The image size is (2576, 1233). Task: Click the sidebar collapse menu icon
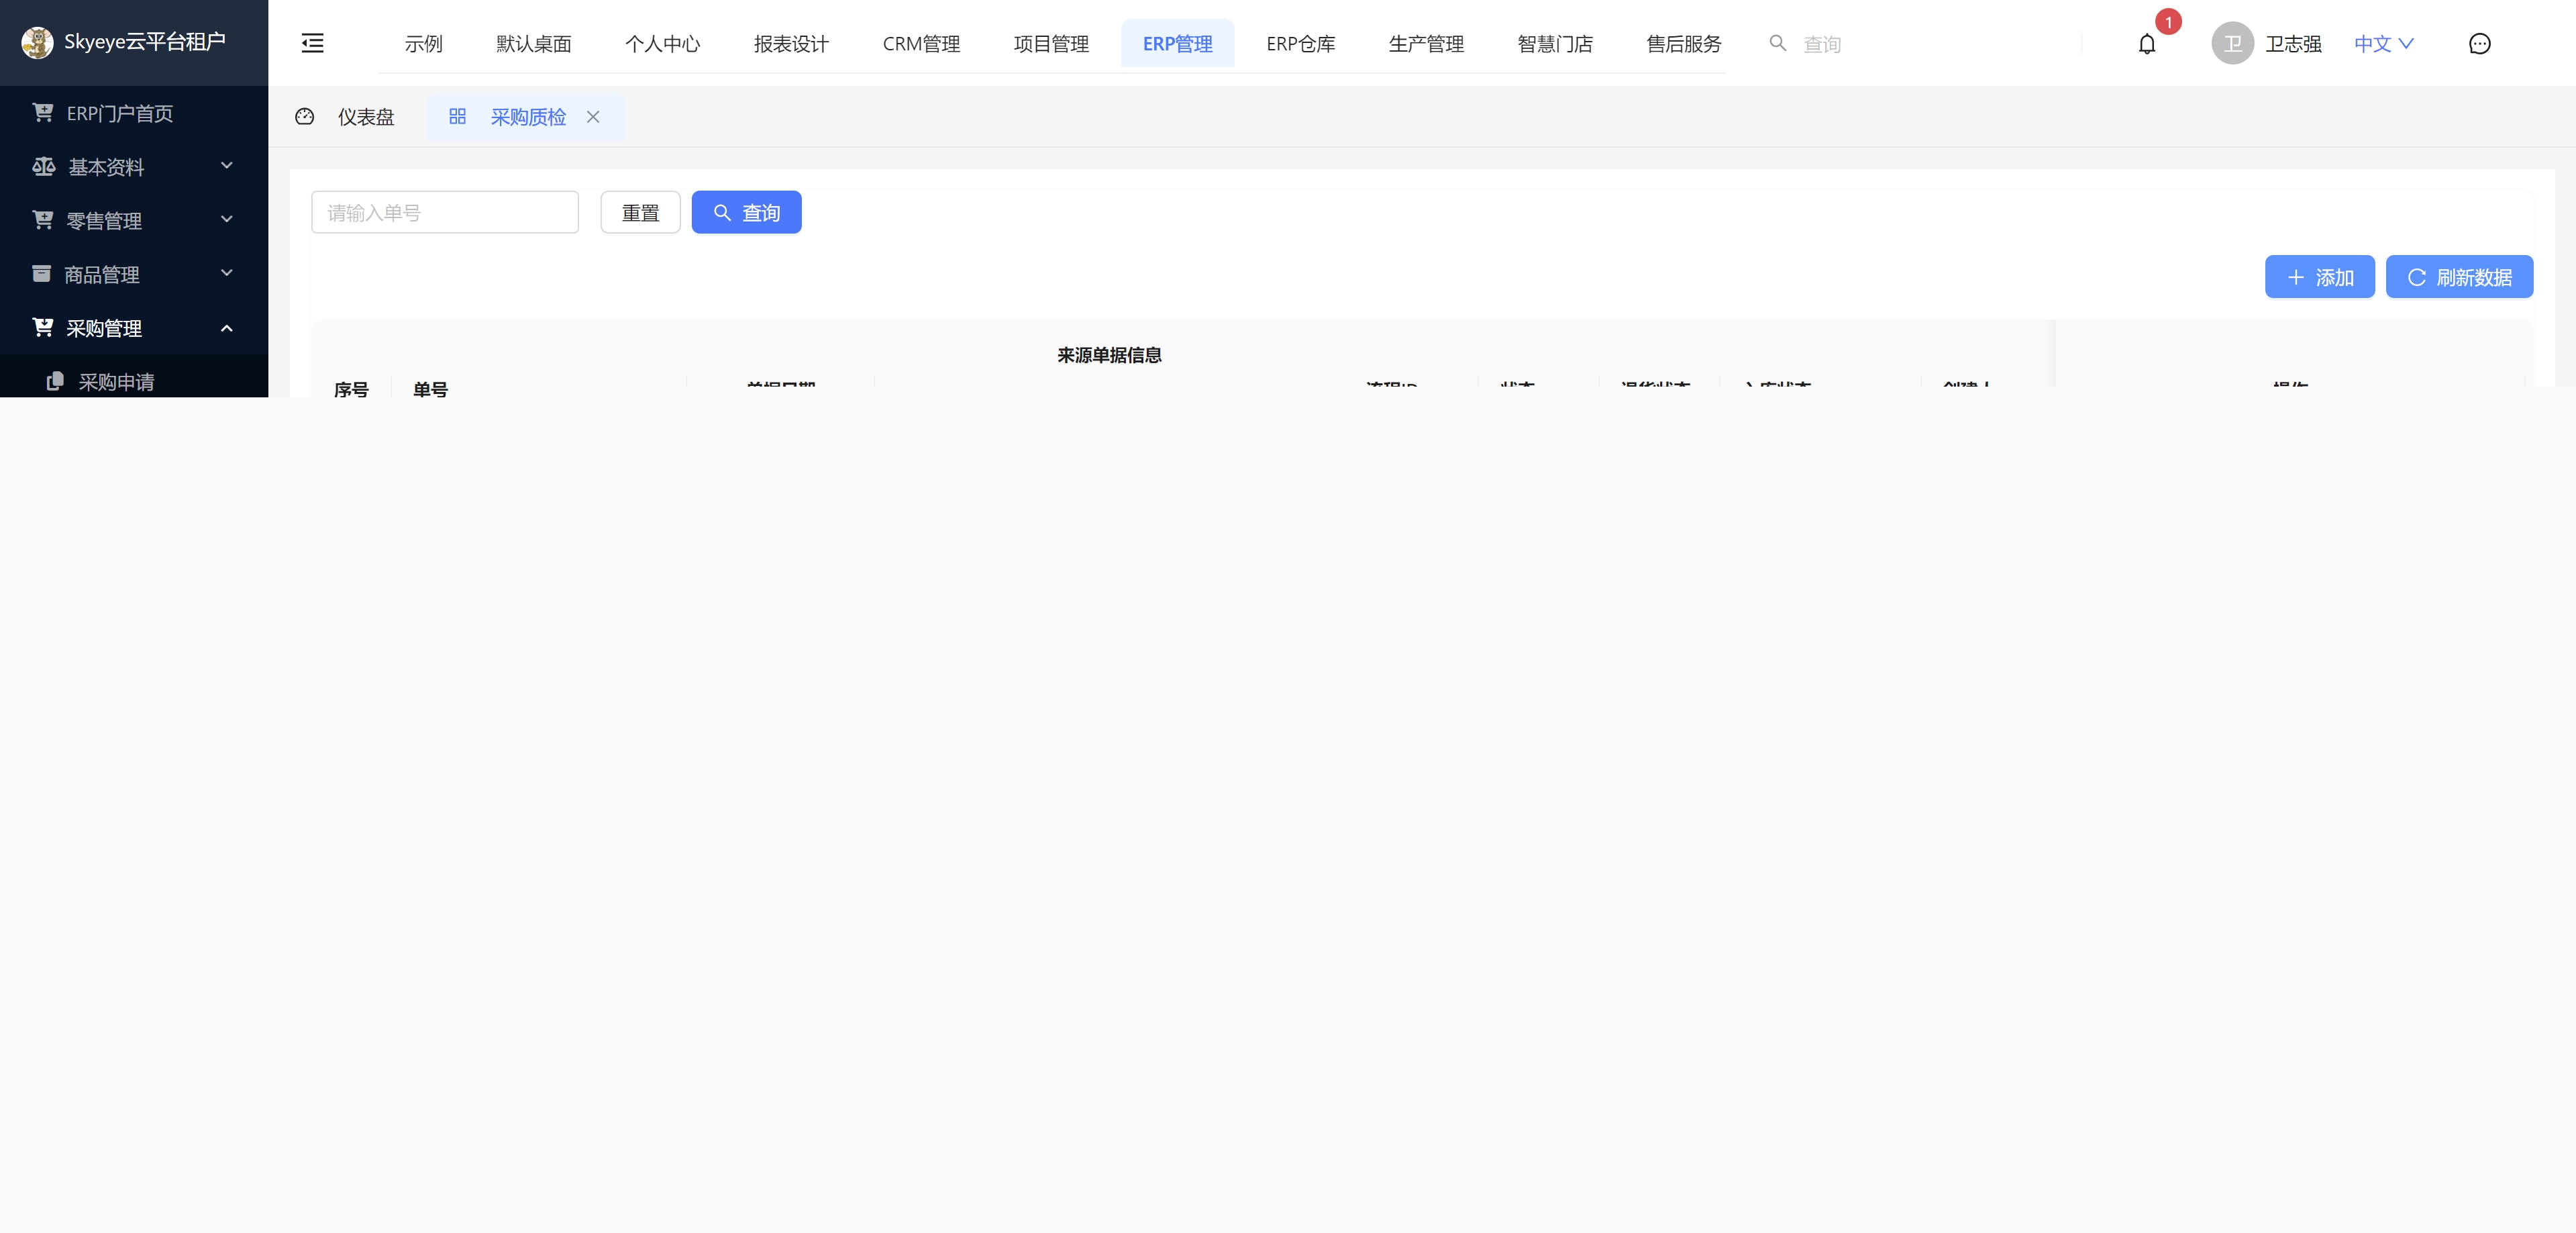[x=312, y=43]
